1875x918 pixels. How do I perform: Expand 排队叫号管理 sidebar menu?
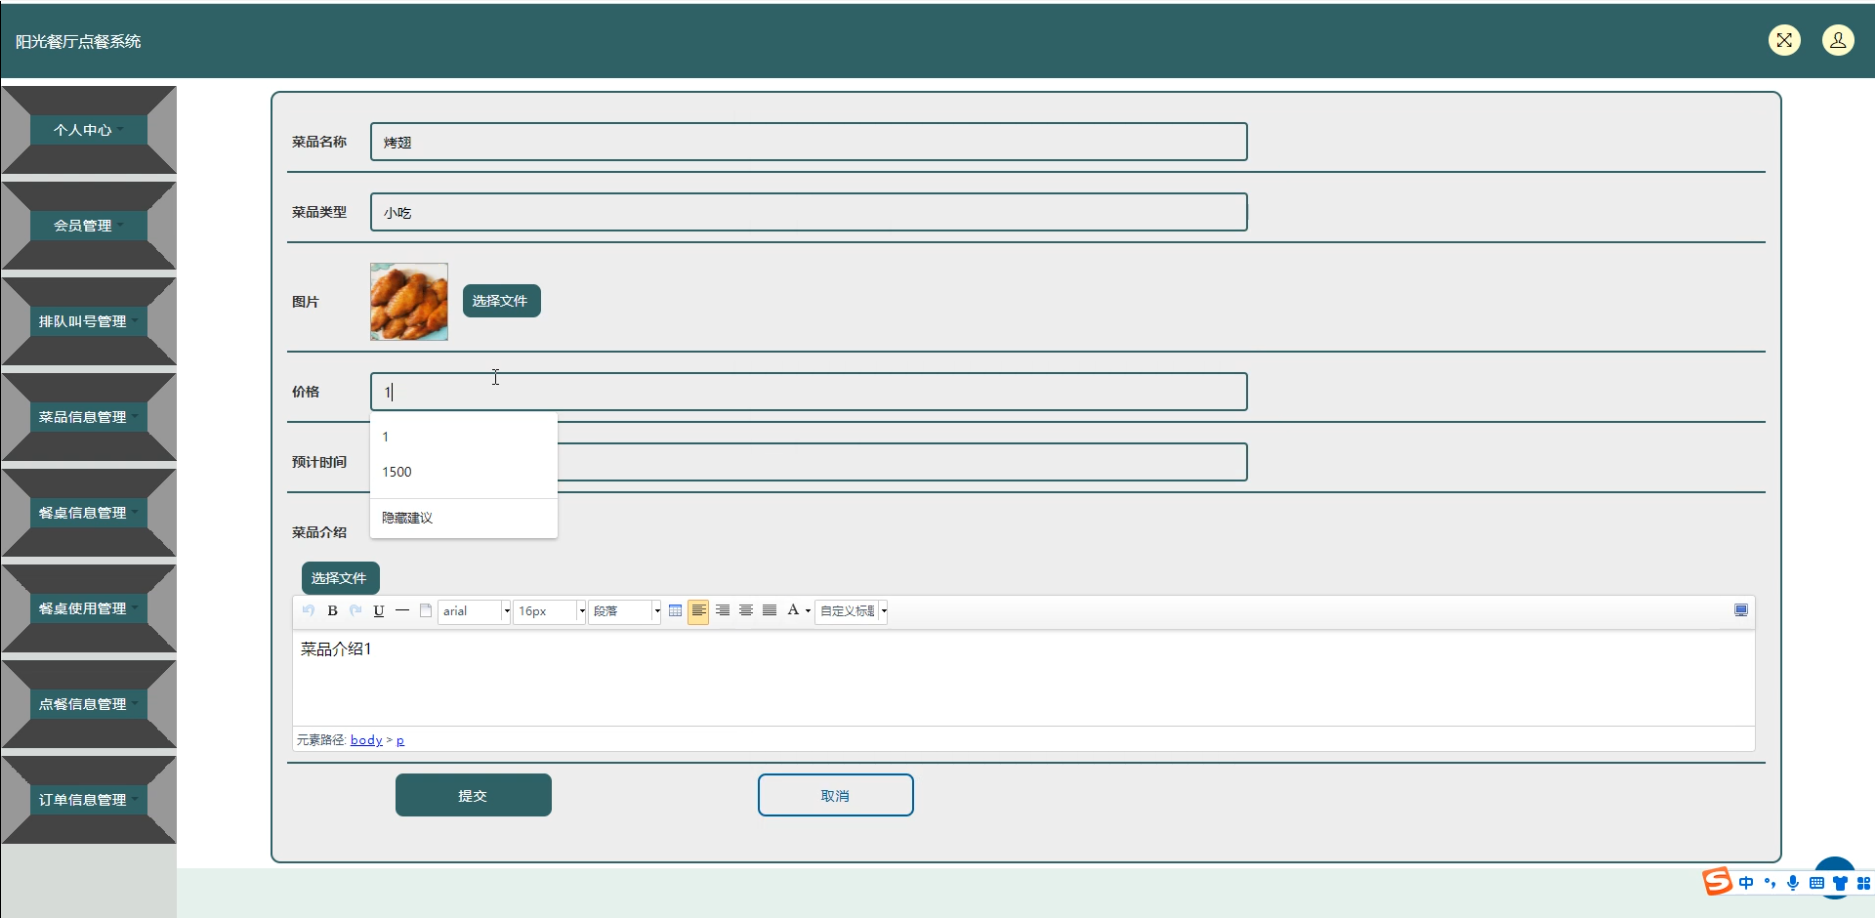point(89,321)
